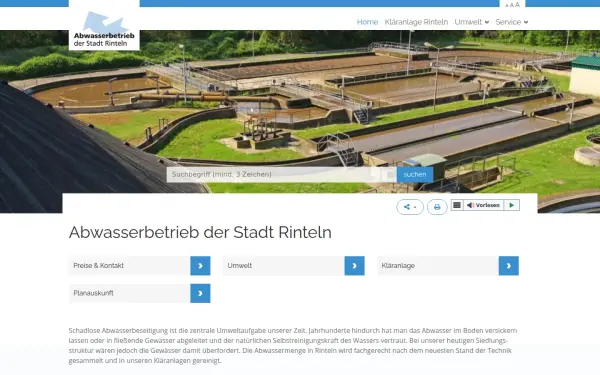
Task: Click the blue arrow beside Planauskunft
Action: [x=200, y=293]
